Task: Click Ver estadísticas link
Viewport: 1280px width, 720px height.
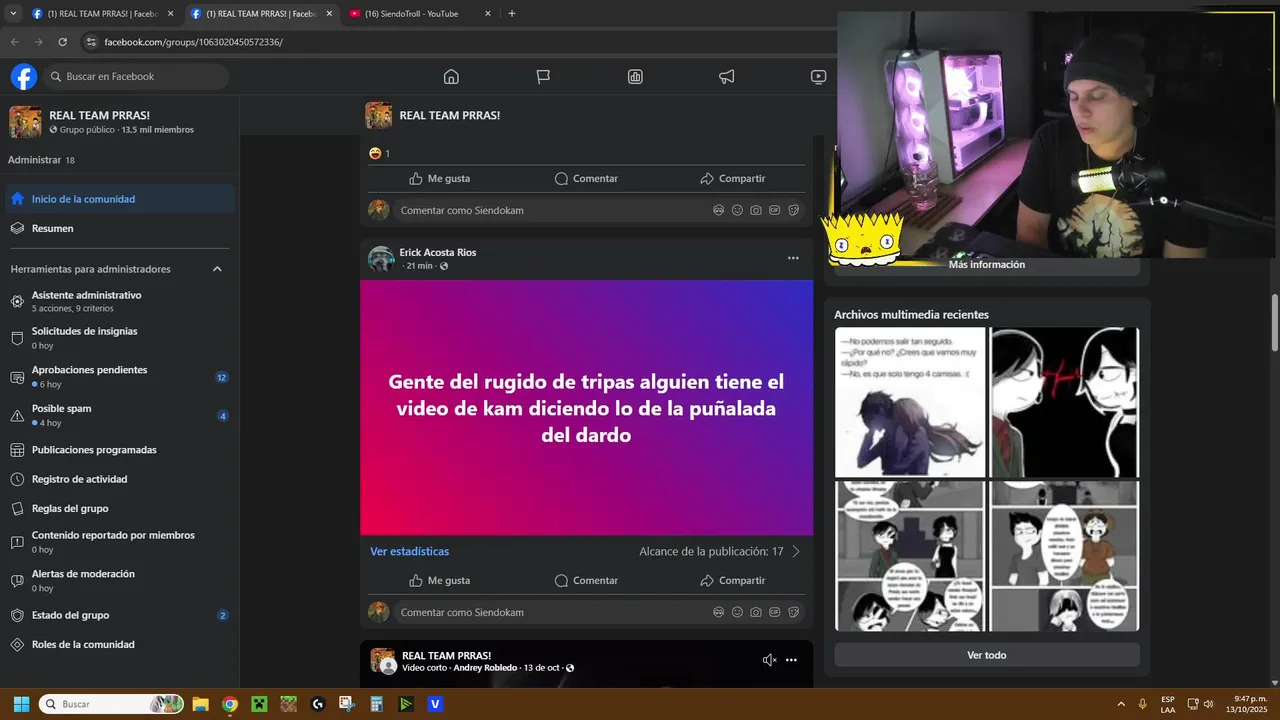Action: pos(409,551)
